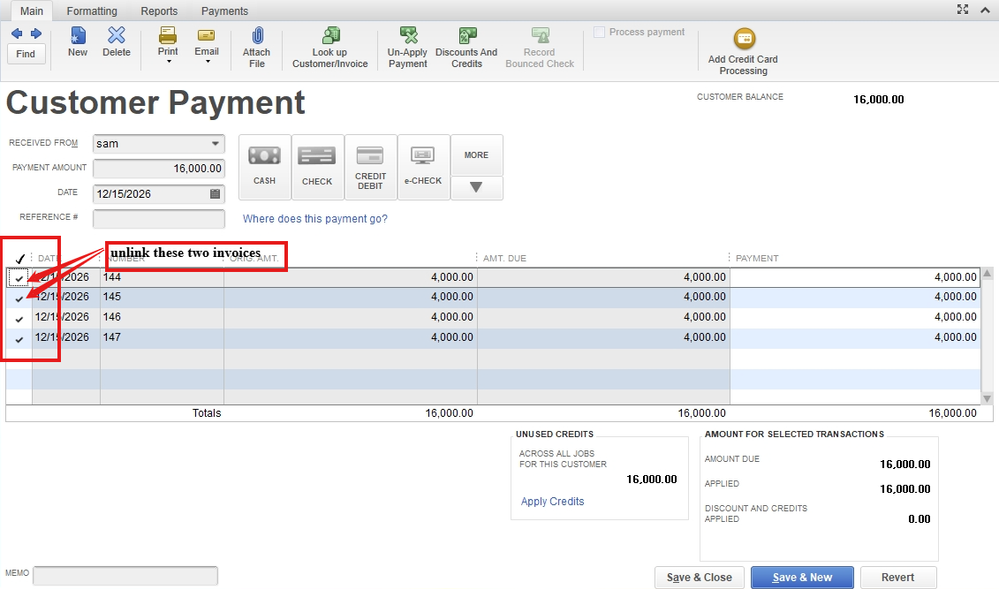Choose CHECK payment method
This screenshot has width=999, height=589.
click(x=317, y=166)
